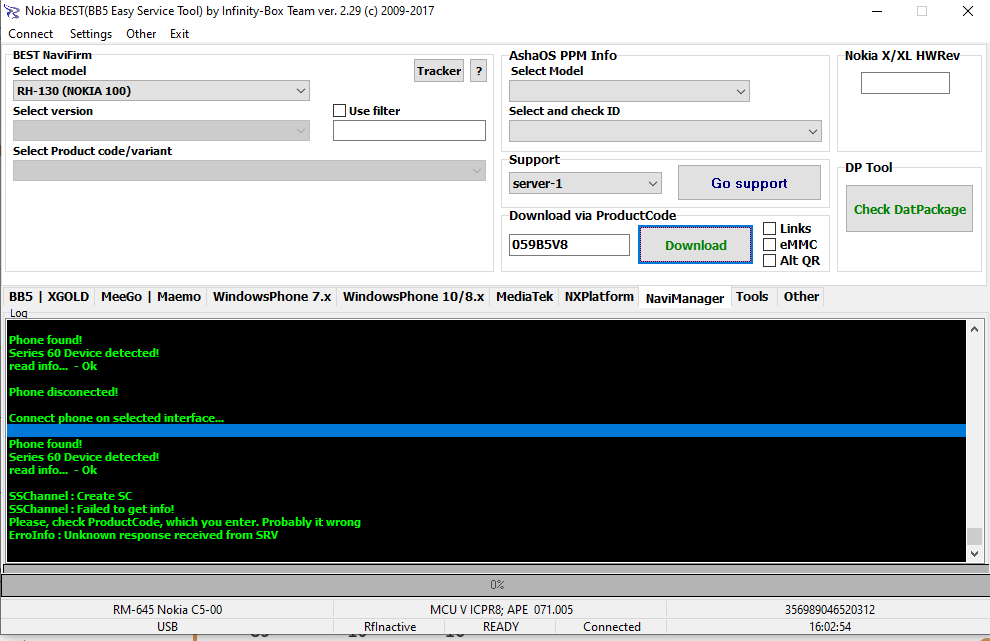990x641 pixels.
Task: Switch to the WindowsPhone 10/8.x tab
Action: (x=414, y=297)
